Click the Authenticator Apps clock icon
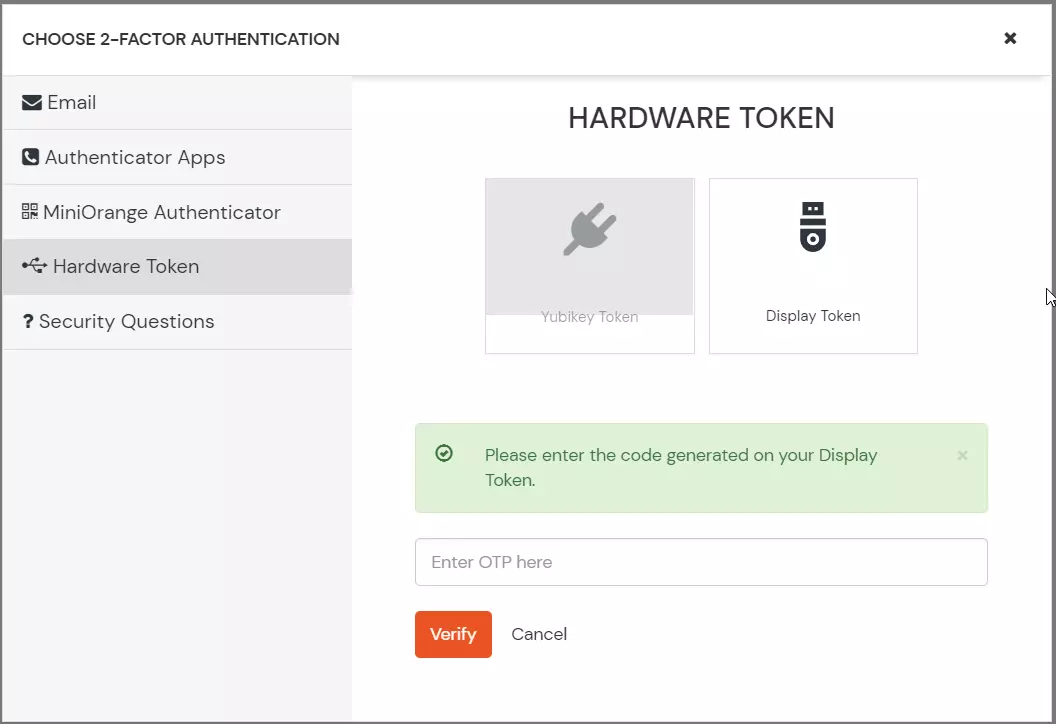Viewport: 1056px width, 724px height. [x=28, y=156]
